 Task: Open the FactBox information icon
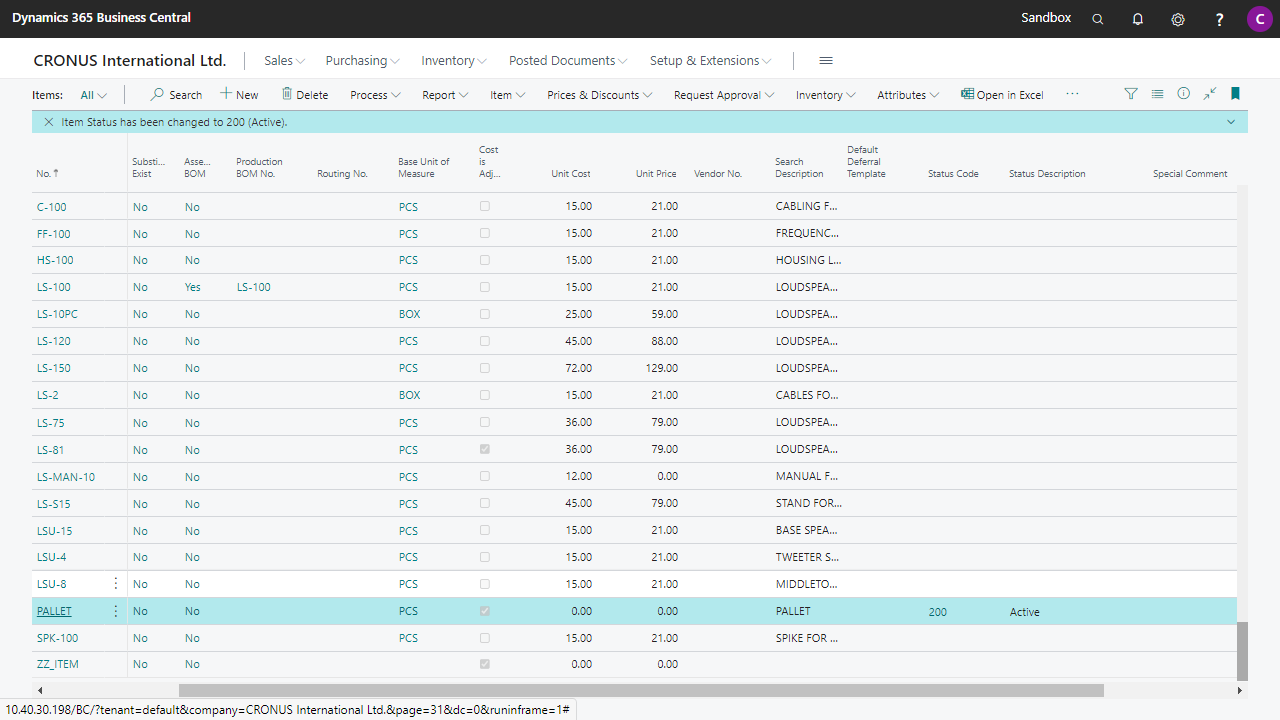[1183, 94]
